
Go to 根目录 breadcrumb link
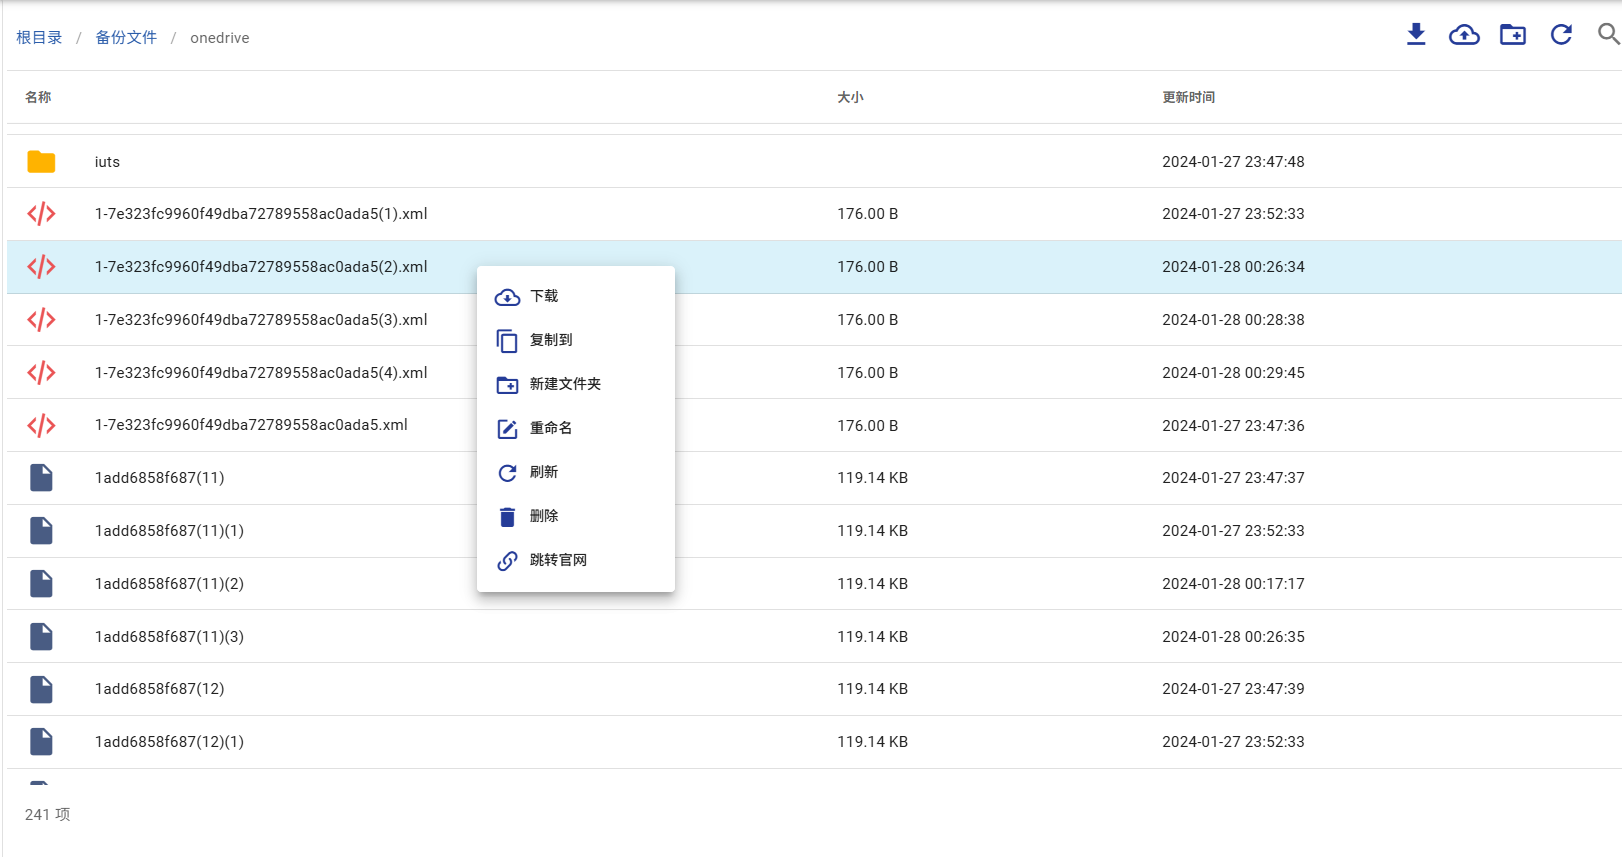click(39, 38)
